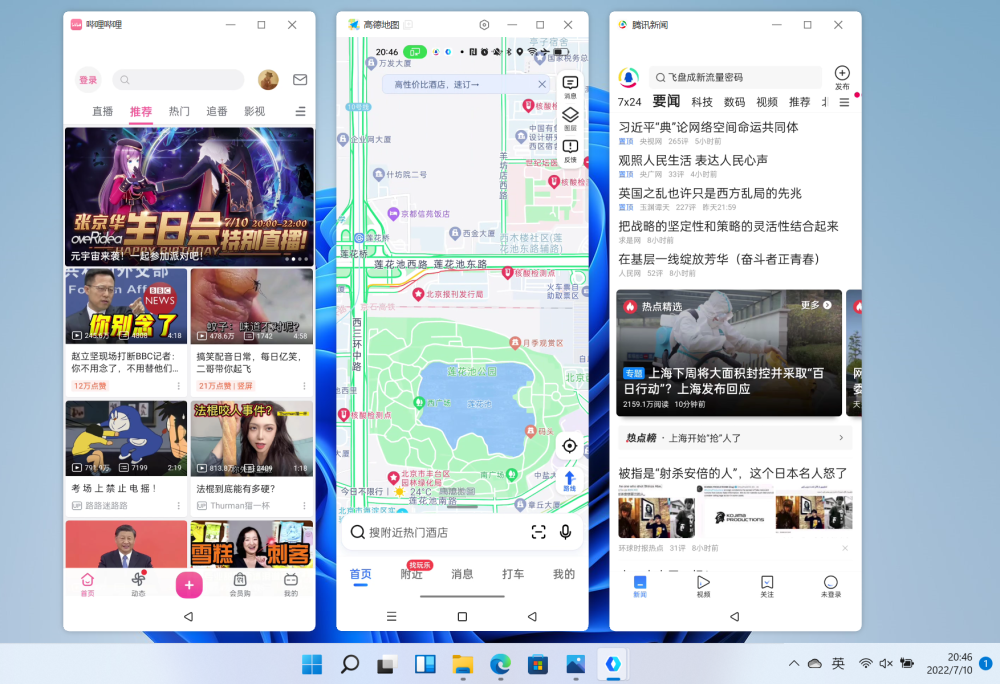
Task: Dismiss 环球时报 news item with X
Action: coord(844,548)
